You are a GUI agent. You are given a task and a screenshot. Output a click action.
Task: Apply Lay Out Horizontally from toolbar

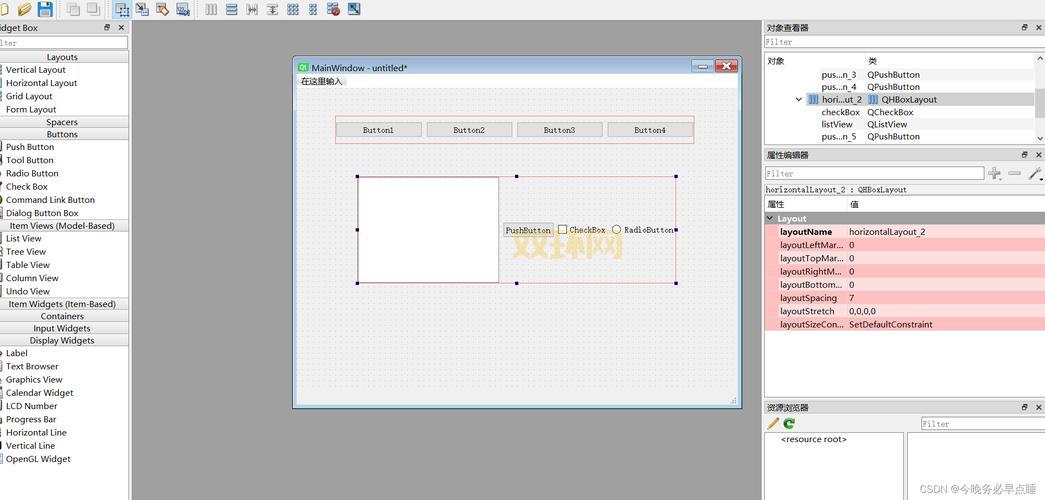[211, 9]
